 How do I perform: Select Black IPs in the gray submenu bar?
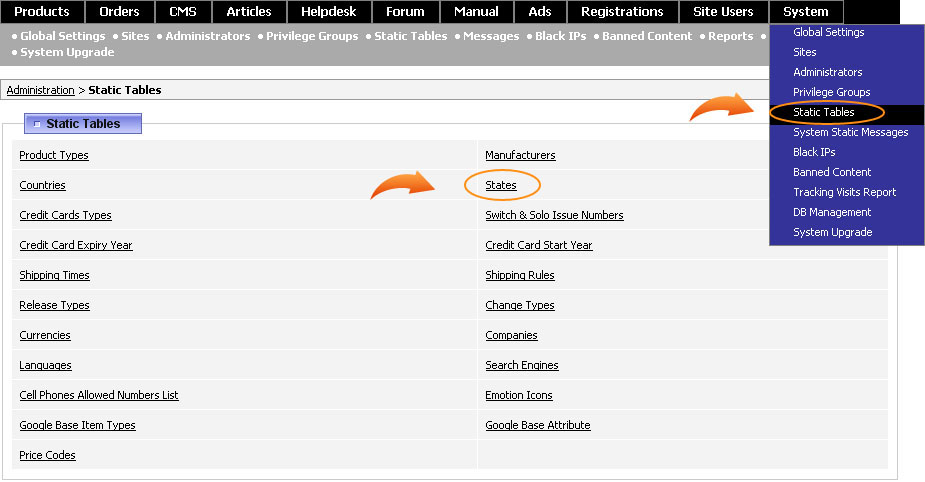(560, 36)
